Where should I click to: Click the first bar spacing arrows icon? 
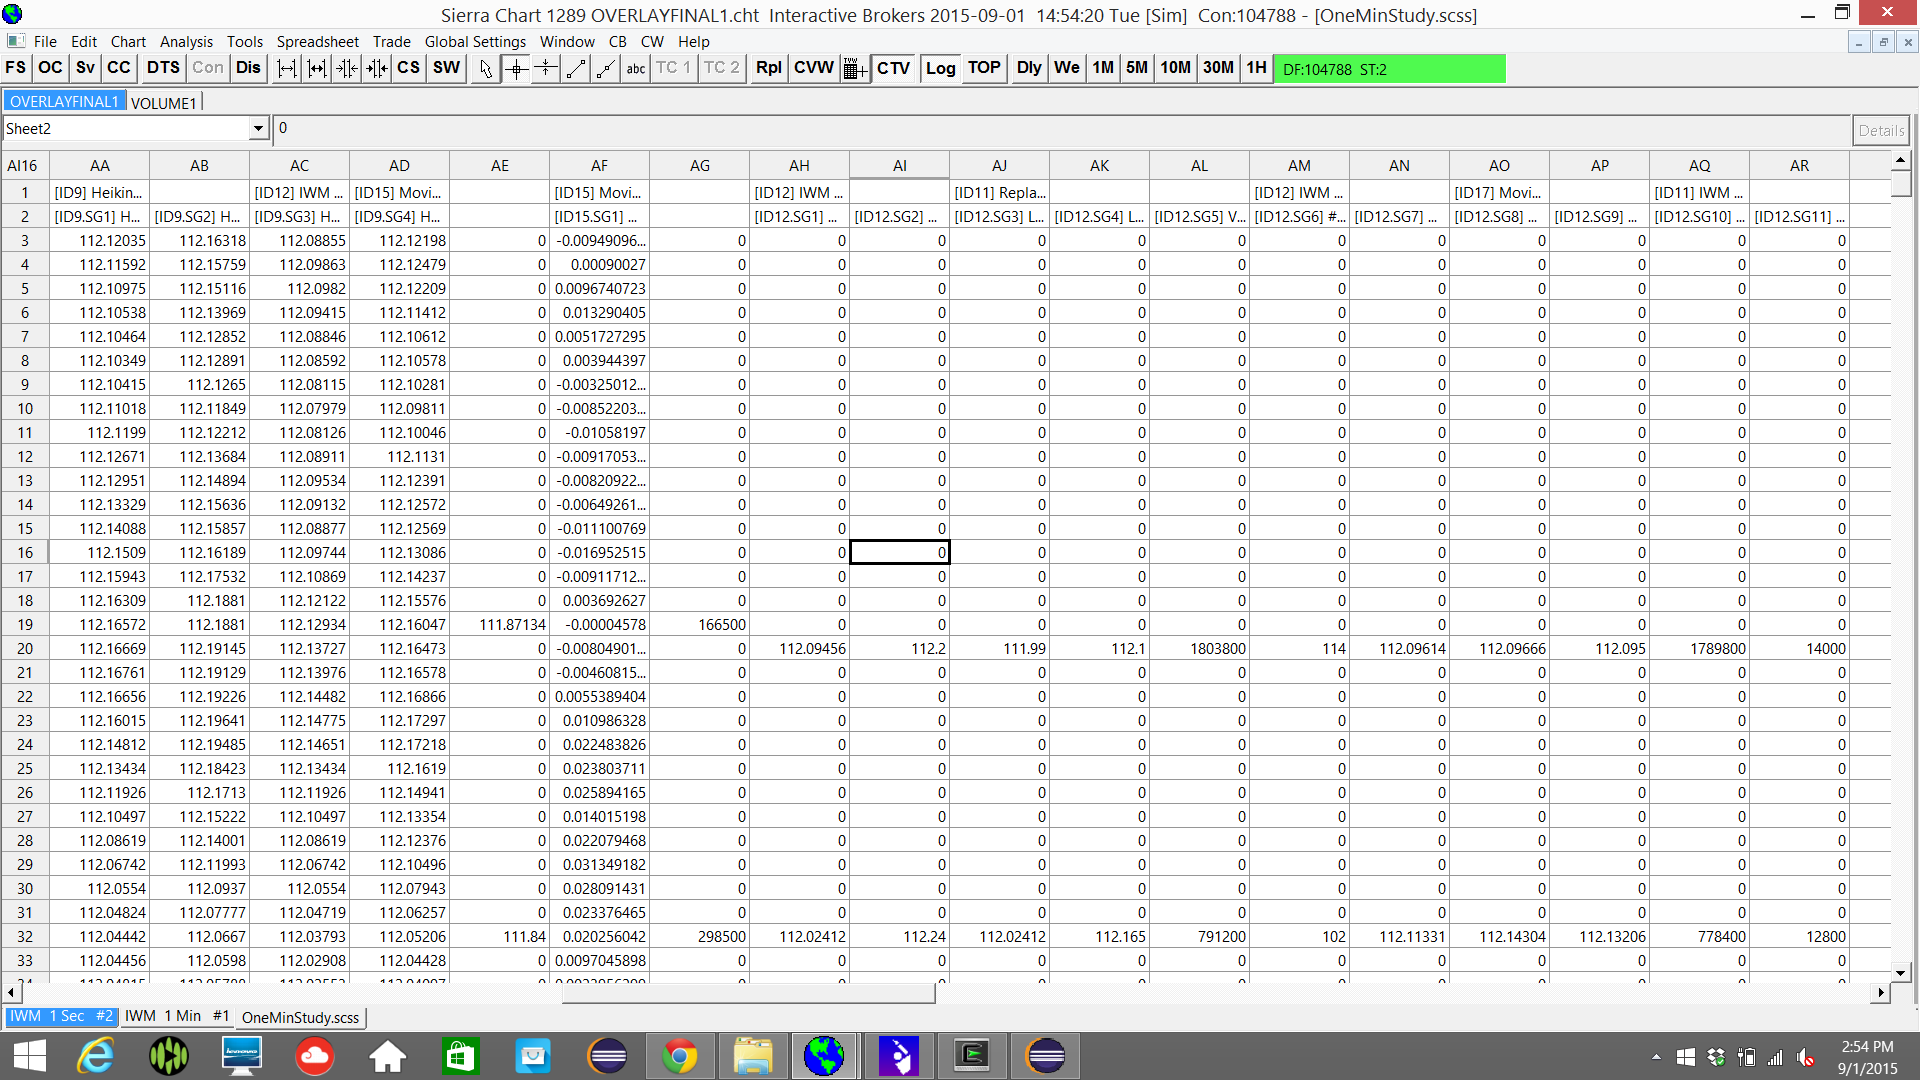point(287,68)
